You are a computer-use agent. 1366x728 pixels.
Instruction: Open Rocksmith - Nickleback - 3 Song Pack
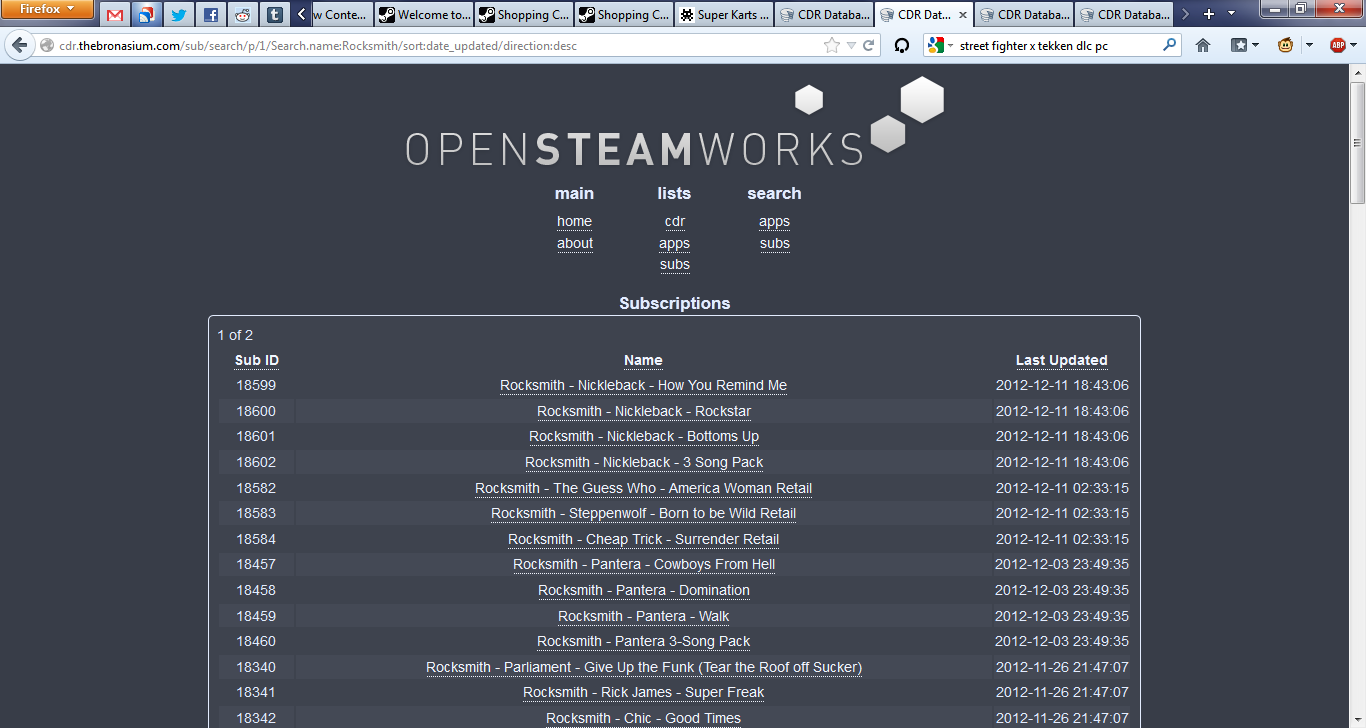point(644,463)
